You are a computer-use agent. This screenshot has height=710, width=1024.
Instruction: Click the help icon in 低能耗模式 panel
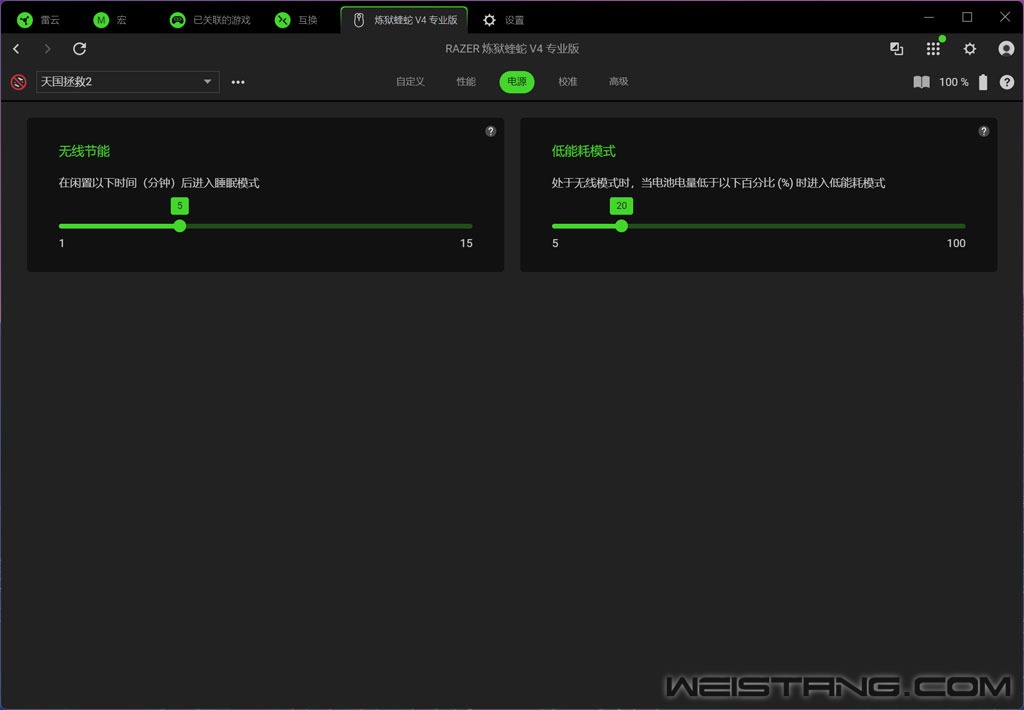coord(983,131)
